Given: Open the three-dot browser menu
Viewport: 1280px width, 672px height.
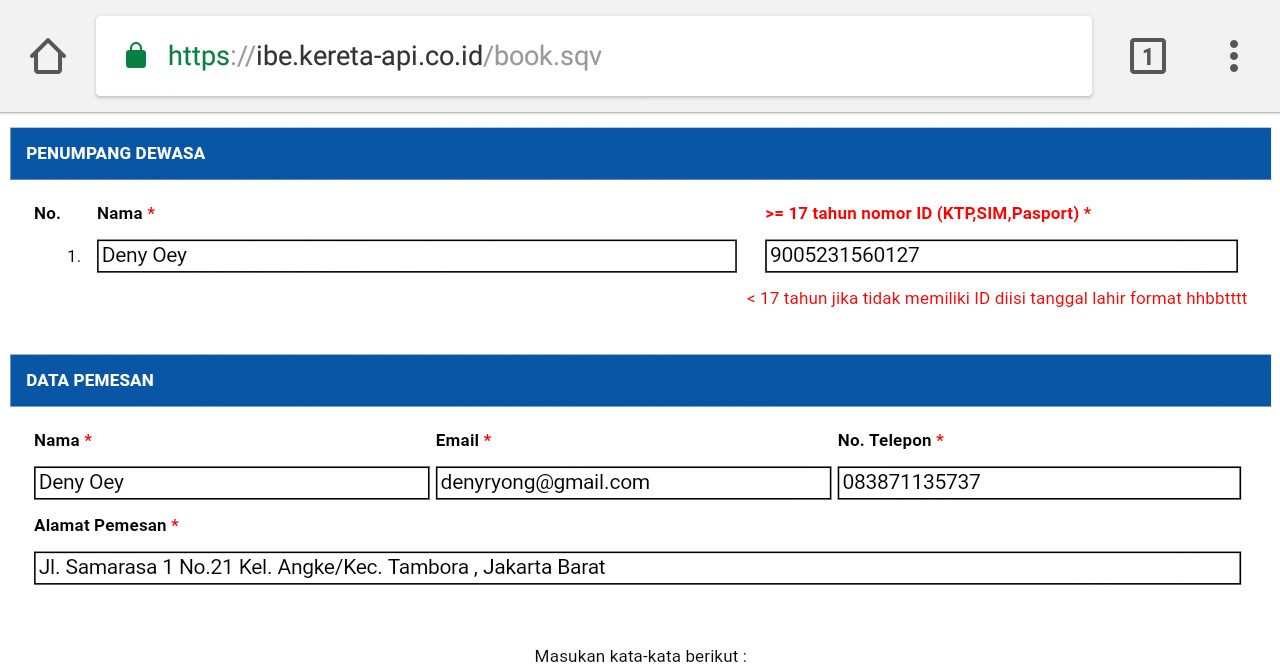Looking at the screenshot, I should click(x=1234, y=56).
